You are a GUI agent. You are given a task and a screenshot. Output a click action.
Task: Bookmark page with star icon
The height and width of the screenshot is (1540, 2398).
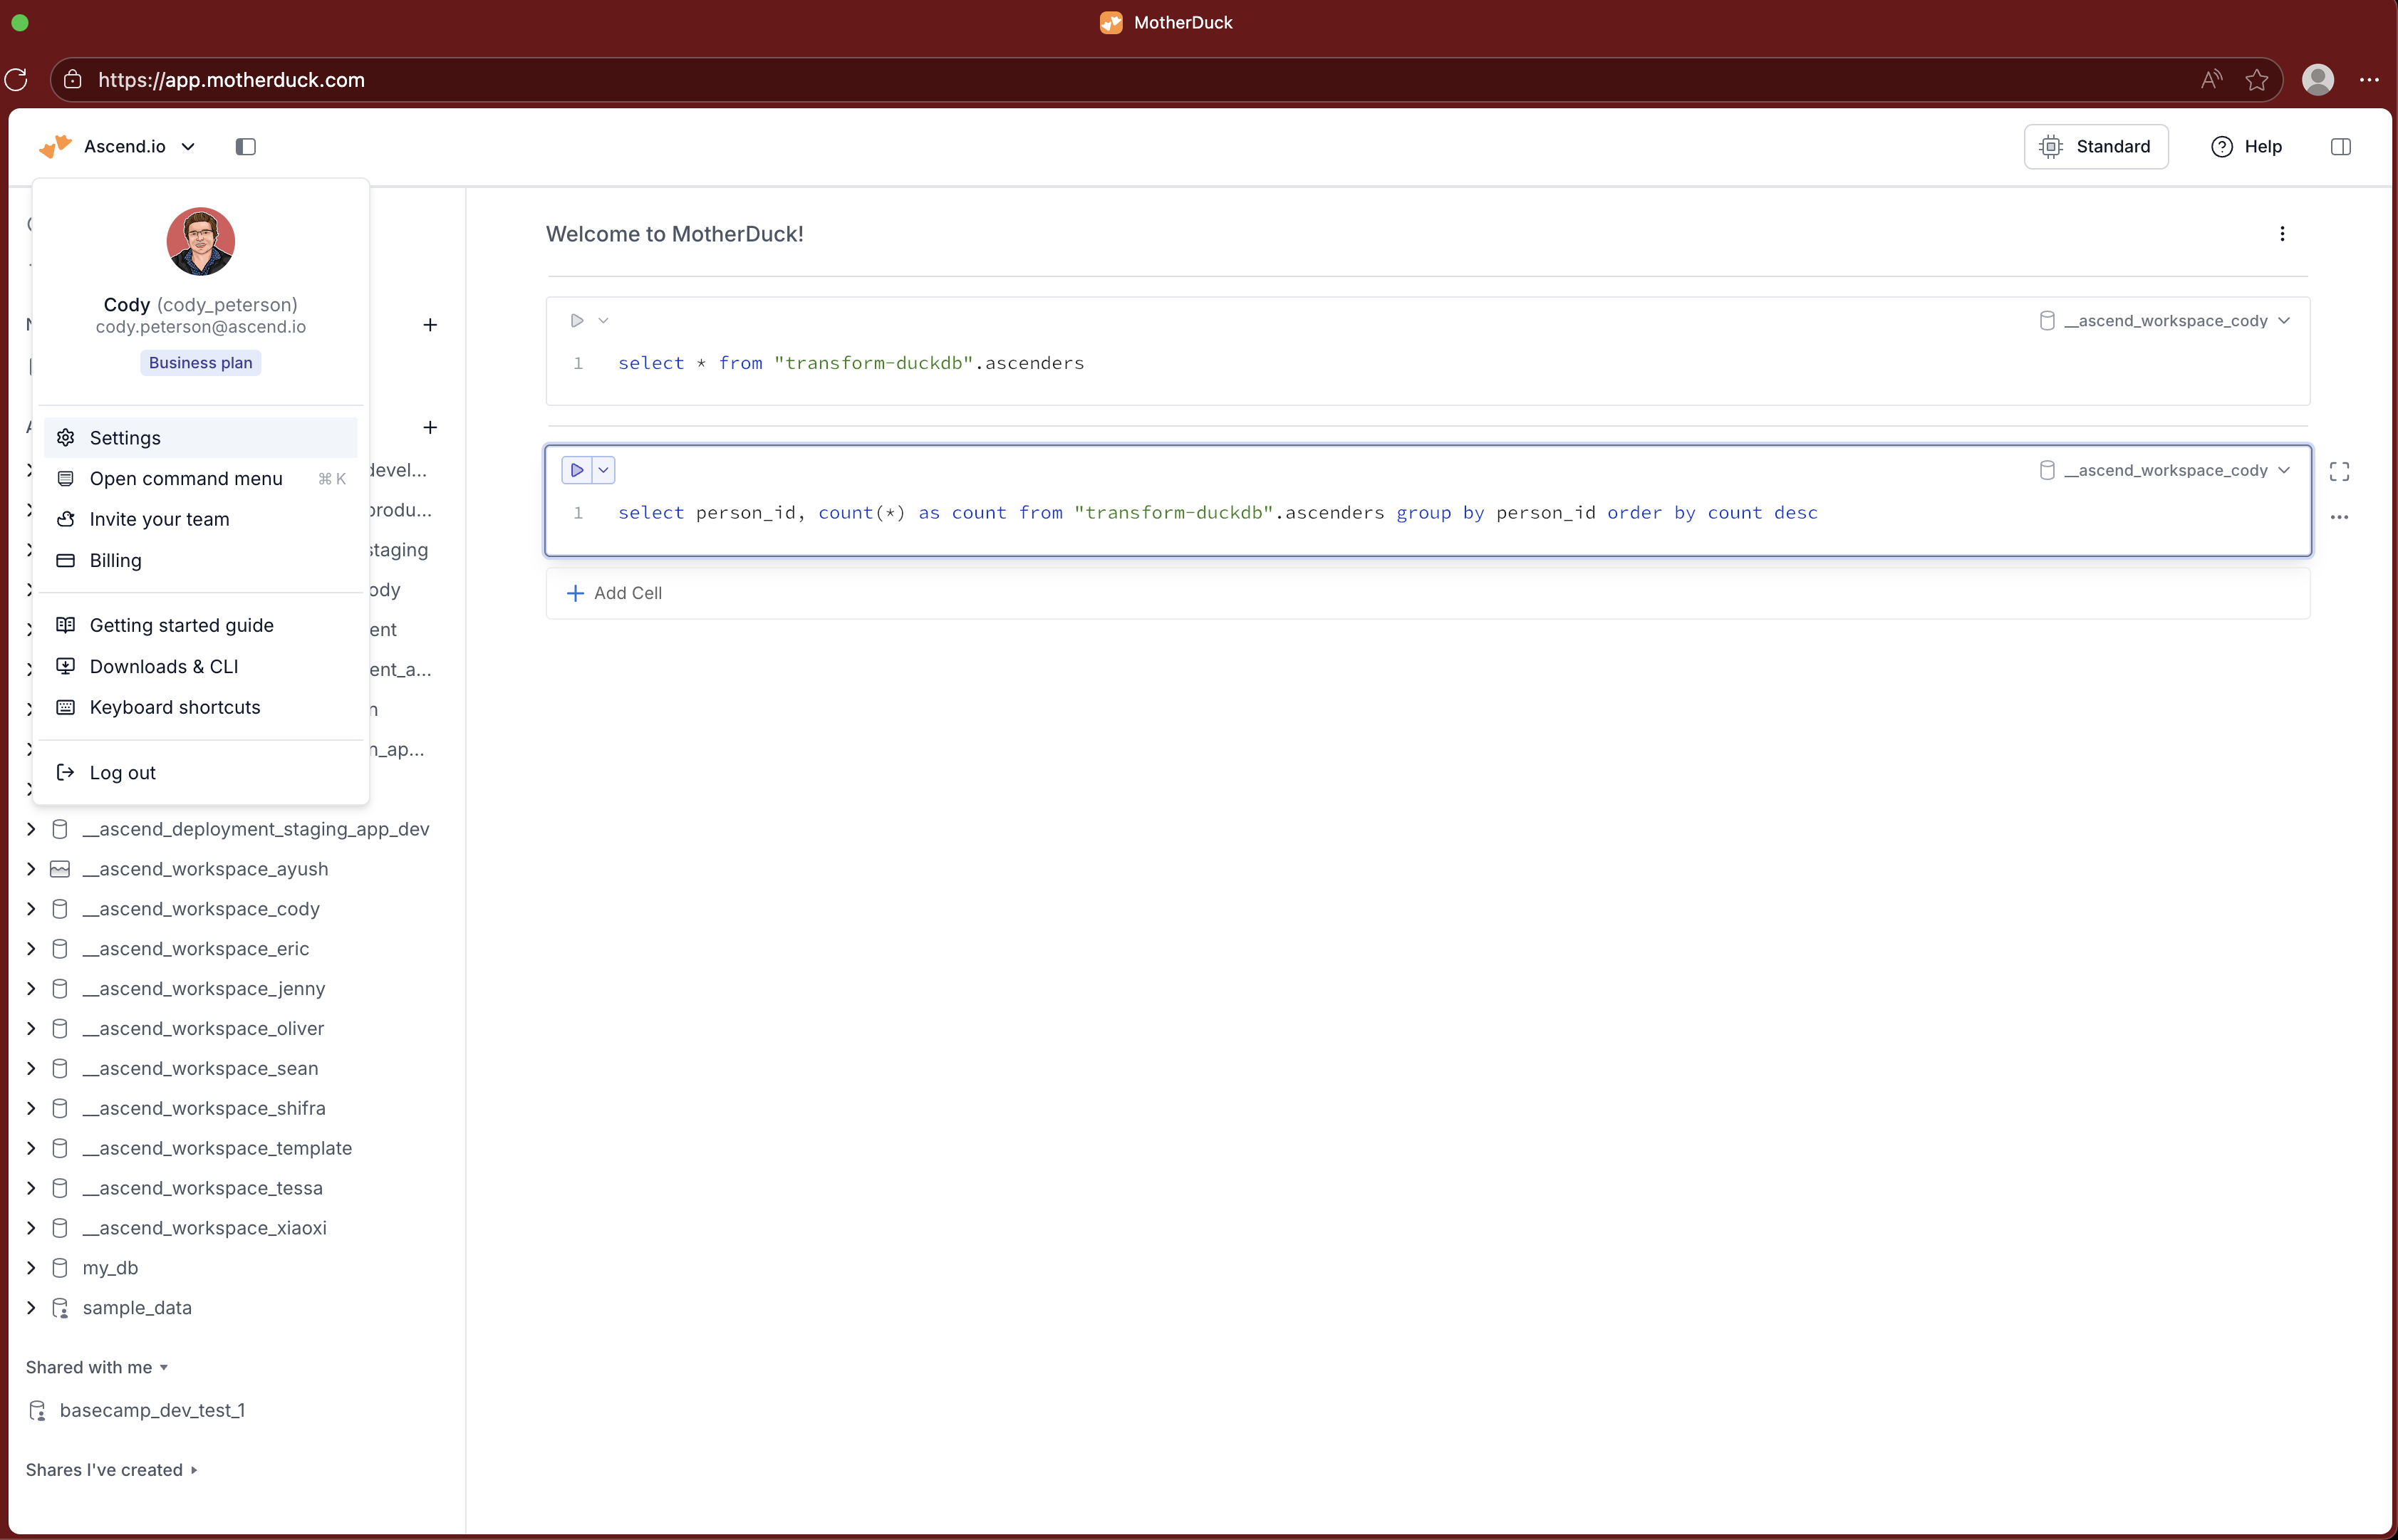2256,80
